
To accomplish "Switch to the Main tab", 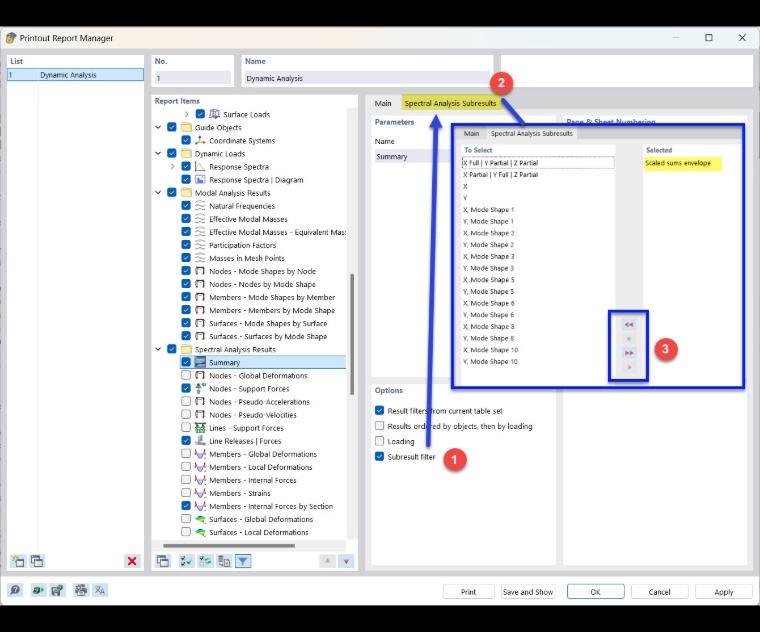I will coord(383,103).
